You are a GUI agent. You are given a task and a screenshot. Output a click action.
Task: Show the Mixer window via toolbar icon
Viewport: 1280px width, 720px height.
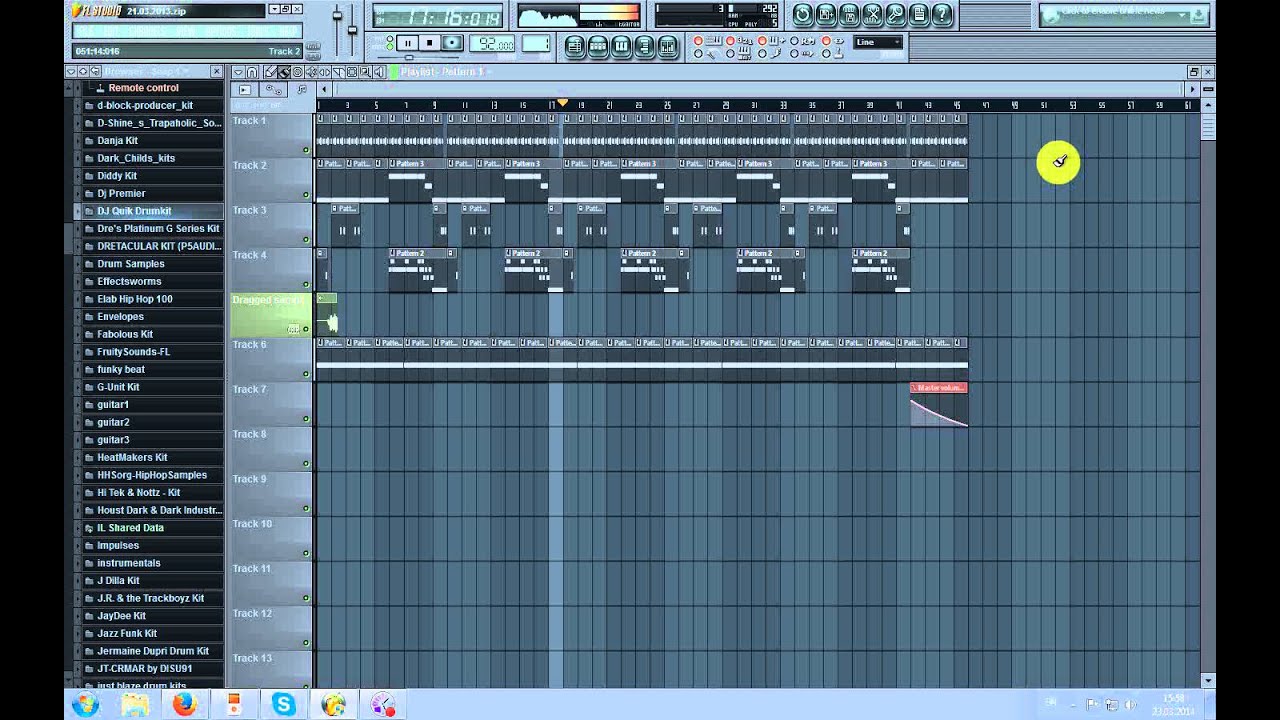(x=667, y=45)
